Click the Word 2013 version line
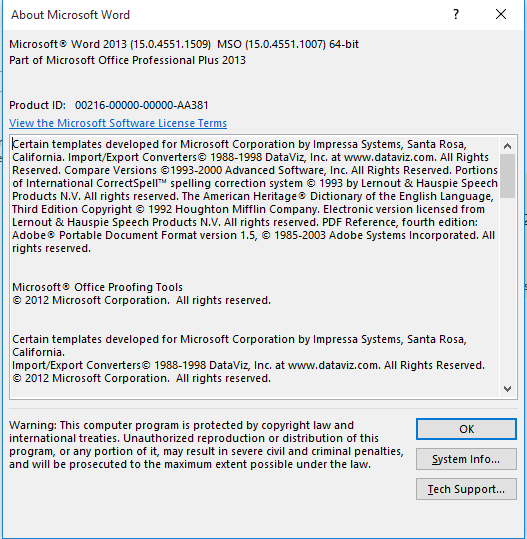Viewport: 527px width, 539px height. click(x=184, y=44)
